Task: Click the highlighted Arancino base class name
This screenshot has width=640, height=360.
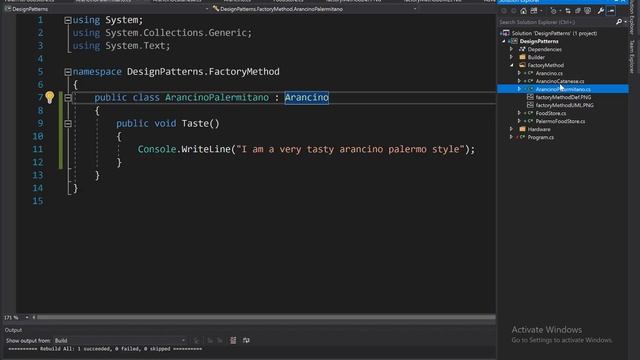Action: [307, 98]
